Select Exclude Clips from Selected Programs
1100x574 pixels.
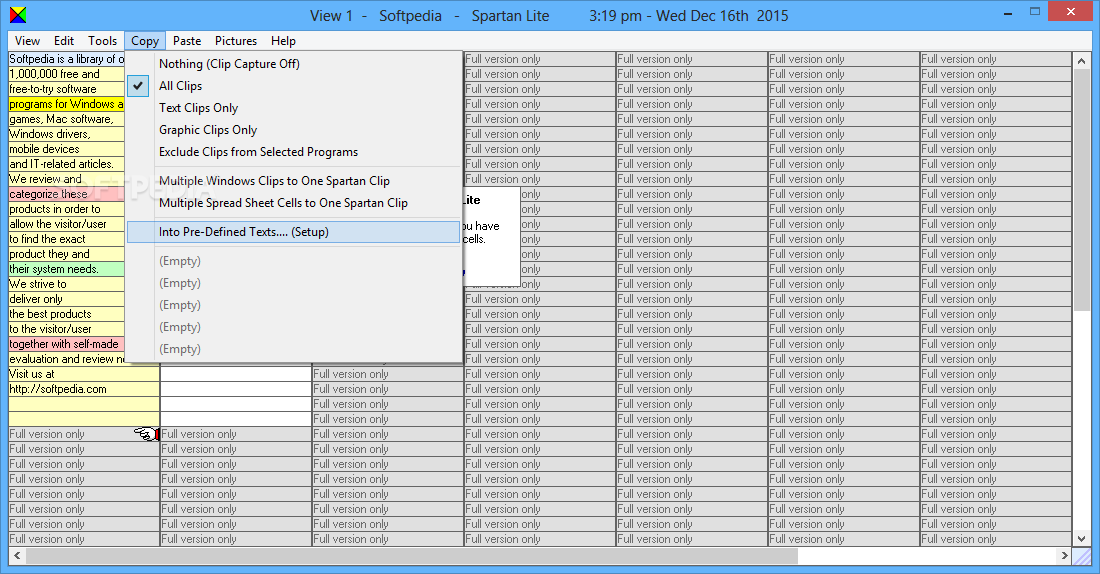(293, 152)
